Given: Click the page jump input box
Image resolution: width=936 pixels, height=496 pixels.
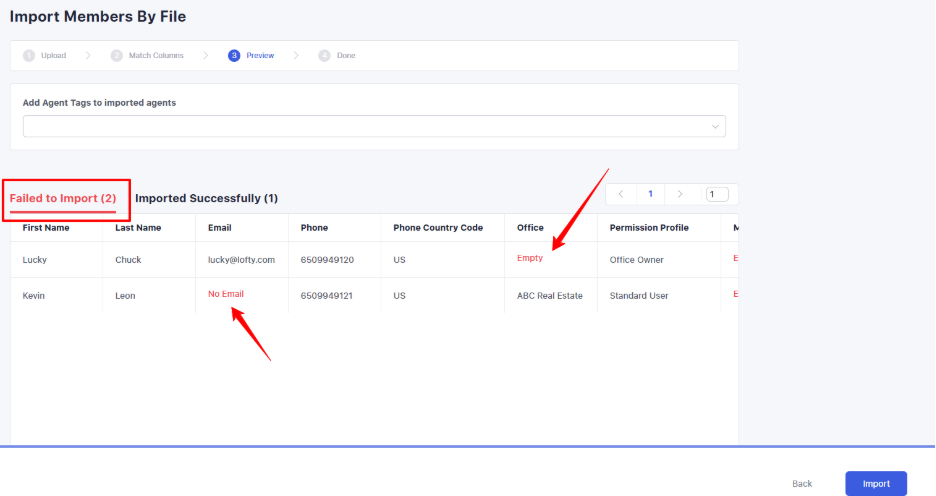Looking at the screenshot, I should tap(717, 194).
